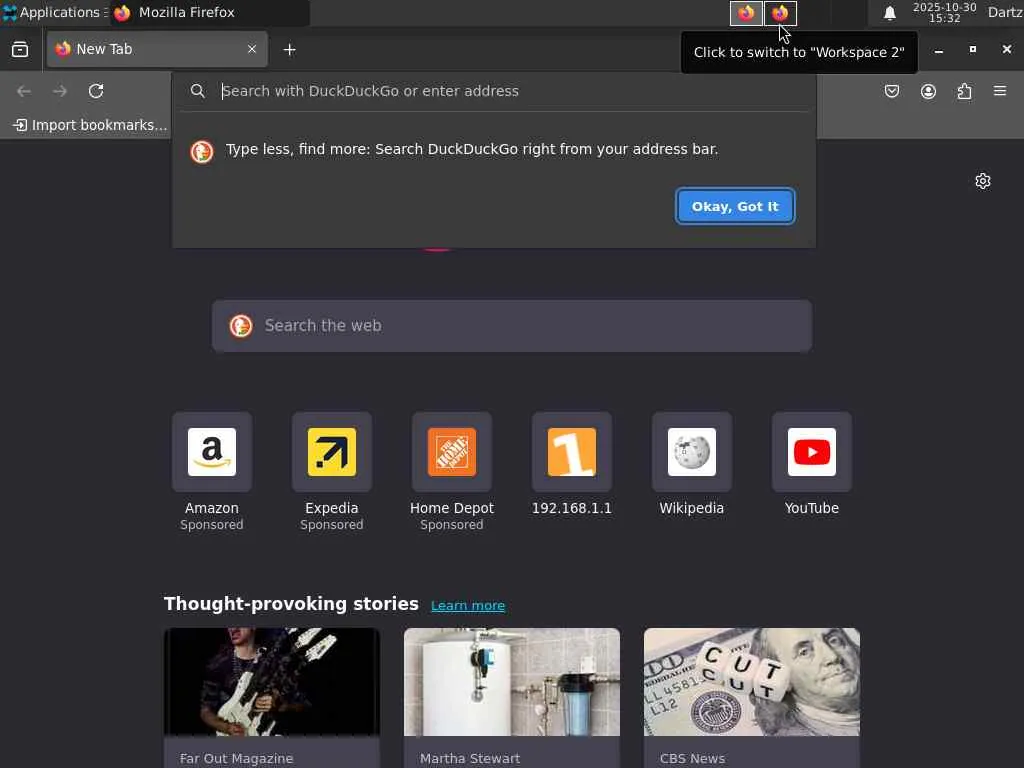Click the Back navigation arrow

click(x=24, y=91)
